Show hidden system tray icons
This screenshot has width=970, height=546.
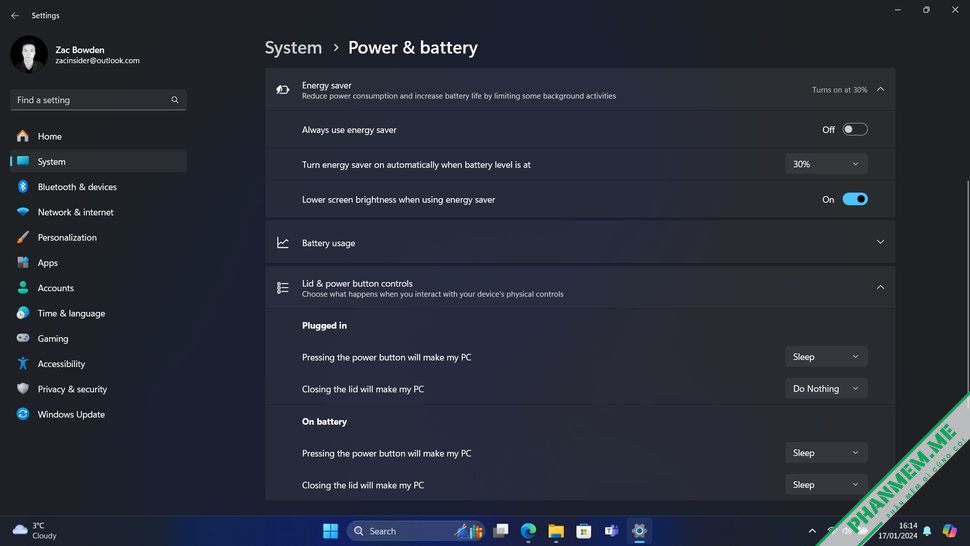tap(812, 531)
